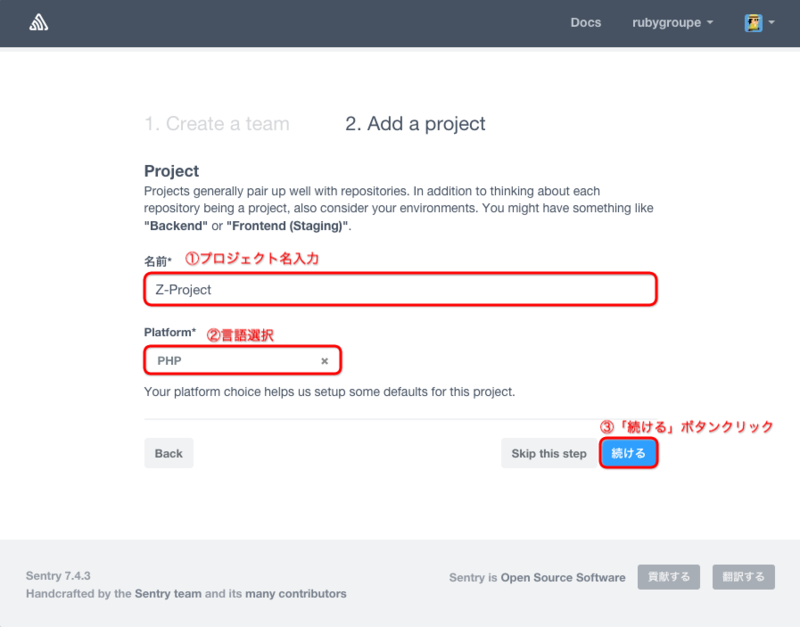
Task: Open the Docs link
Action: [x=586, y=22]
